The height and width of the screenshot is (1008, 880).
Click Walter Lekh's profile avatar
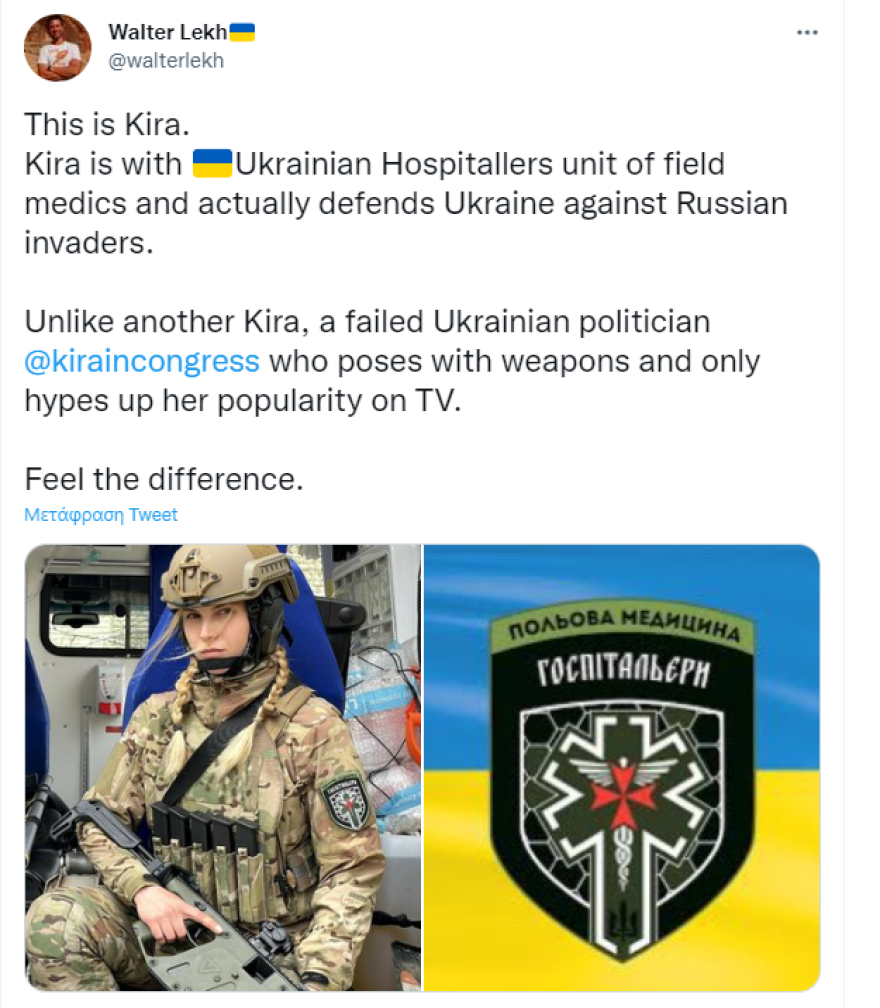tap(57, 47)
